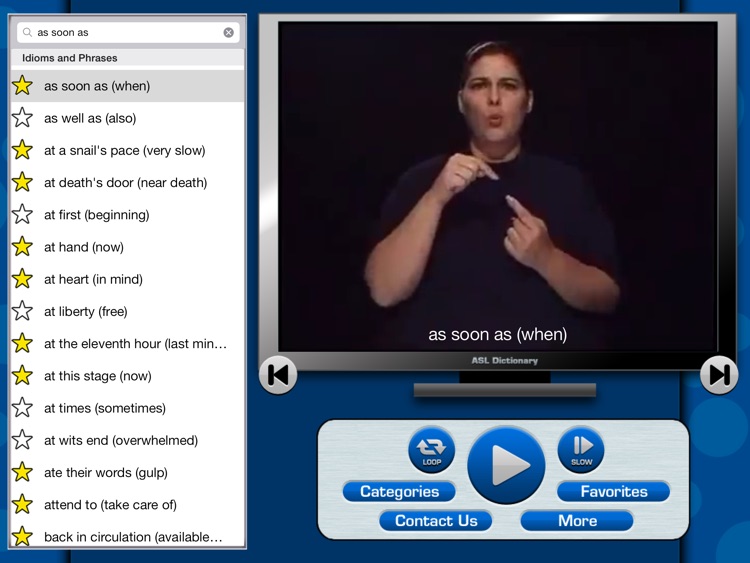The image size is (750, 563).
Task: Toggle favorite star for 'as well as (also)'
Action: [22, 118]
